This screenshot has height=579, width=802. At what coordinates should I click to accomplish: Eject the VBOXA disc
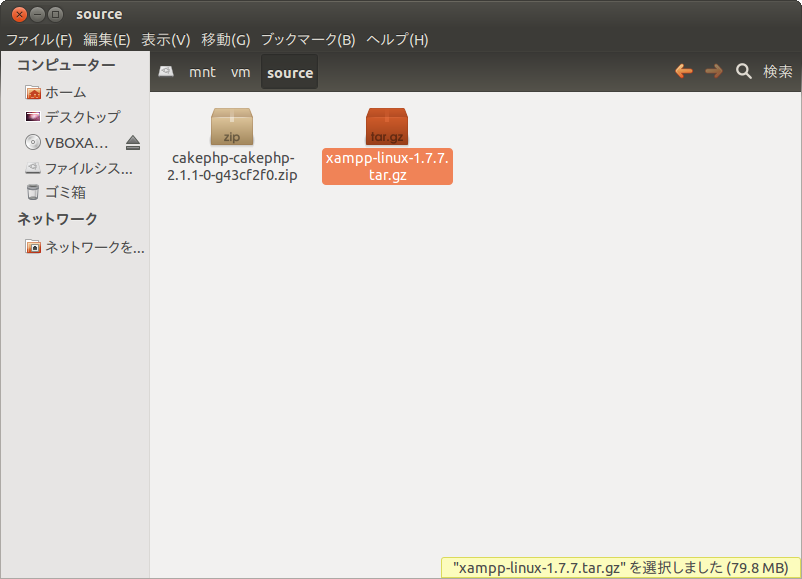(x=133, y=143)
